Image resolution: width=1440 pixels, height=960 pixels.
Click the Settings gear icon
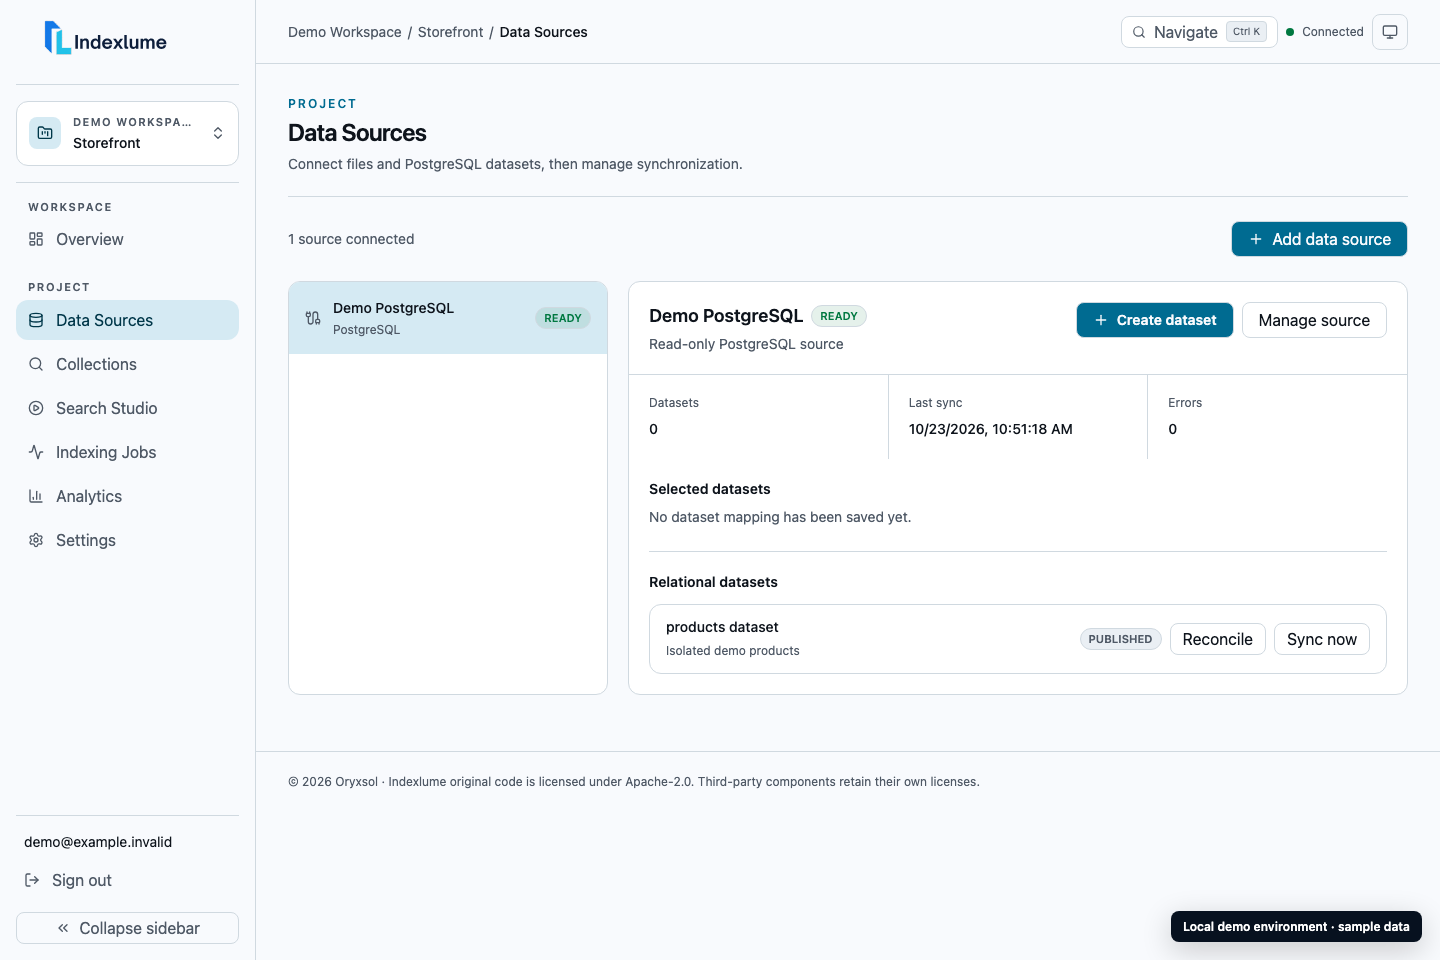point(36,540)
